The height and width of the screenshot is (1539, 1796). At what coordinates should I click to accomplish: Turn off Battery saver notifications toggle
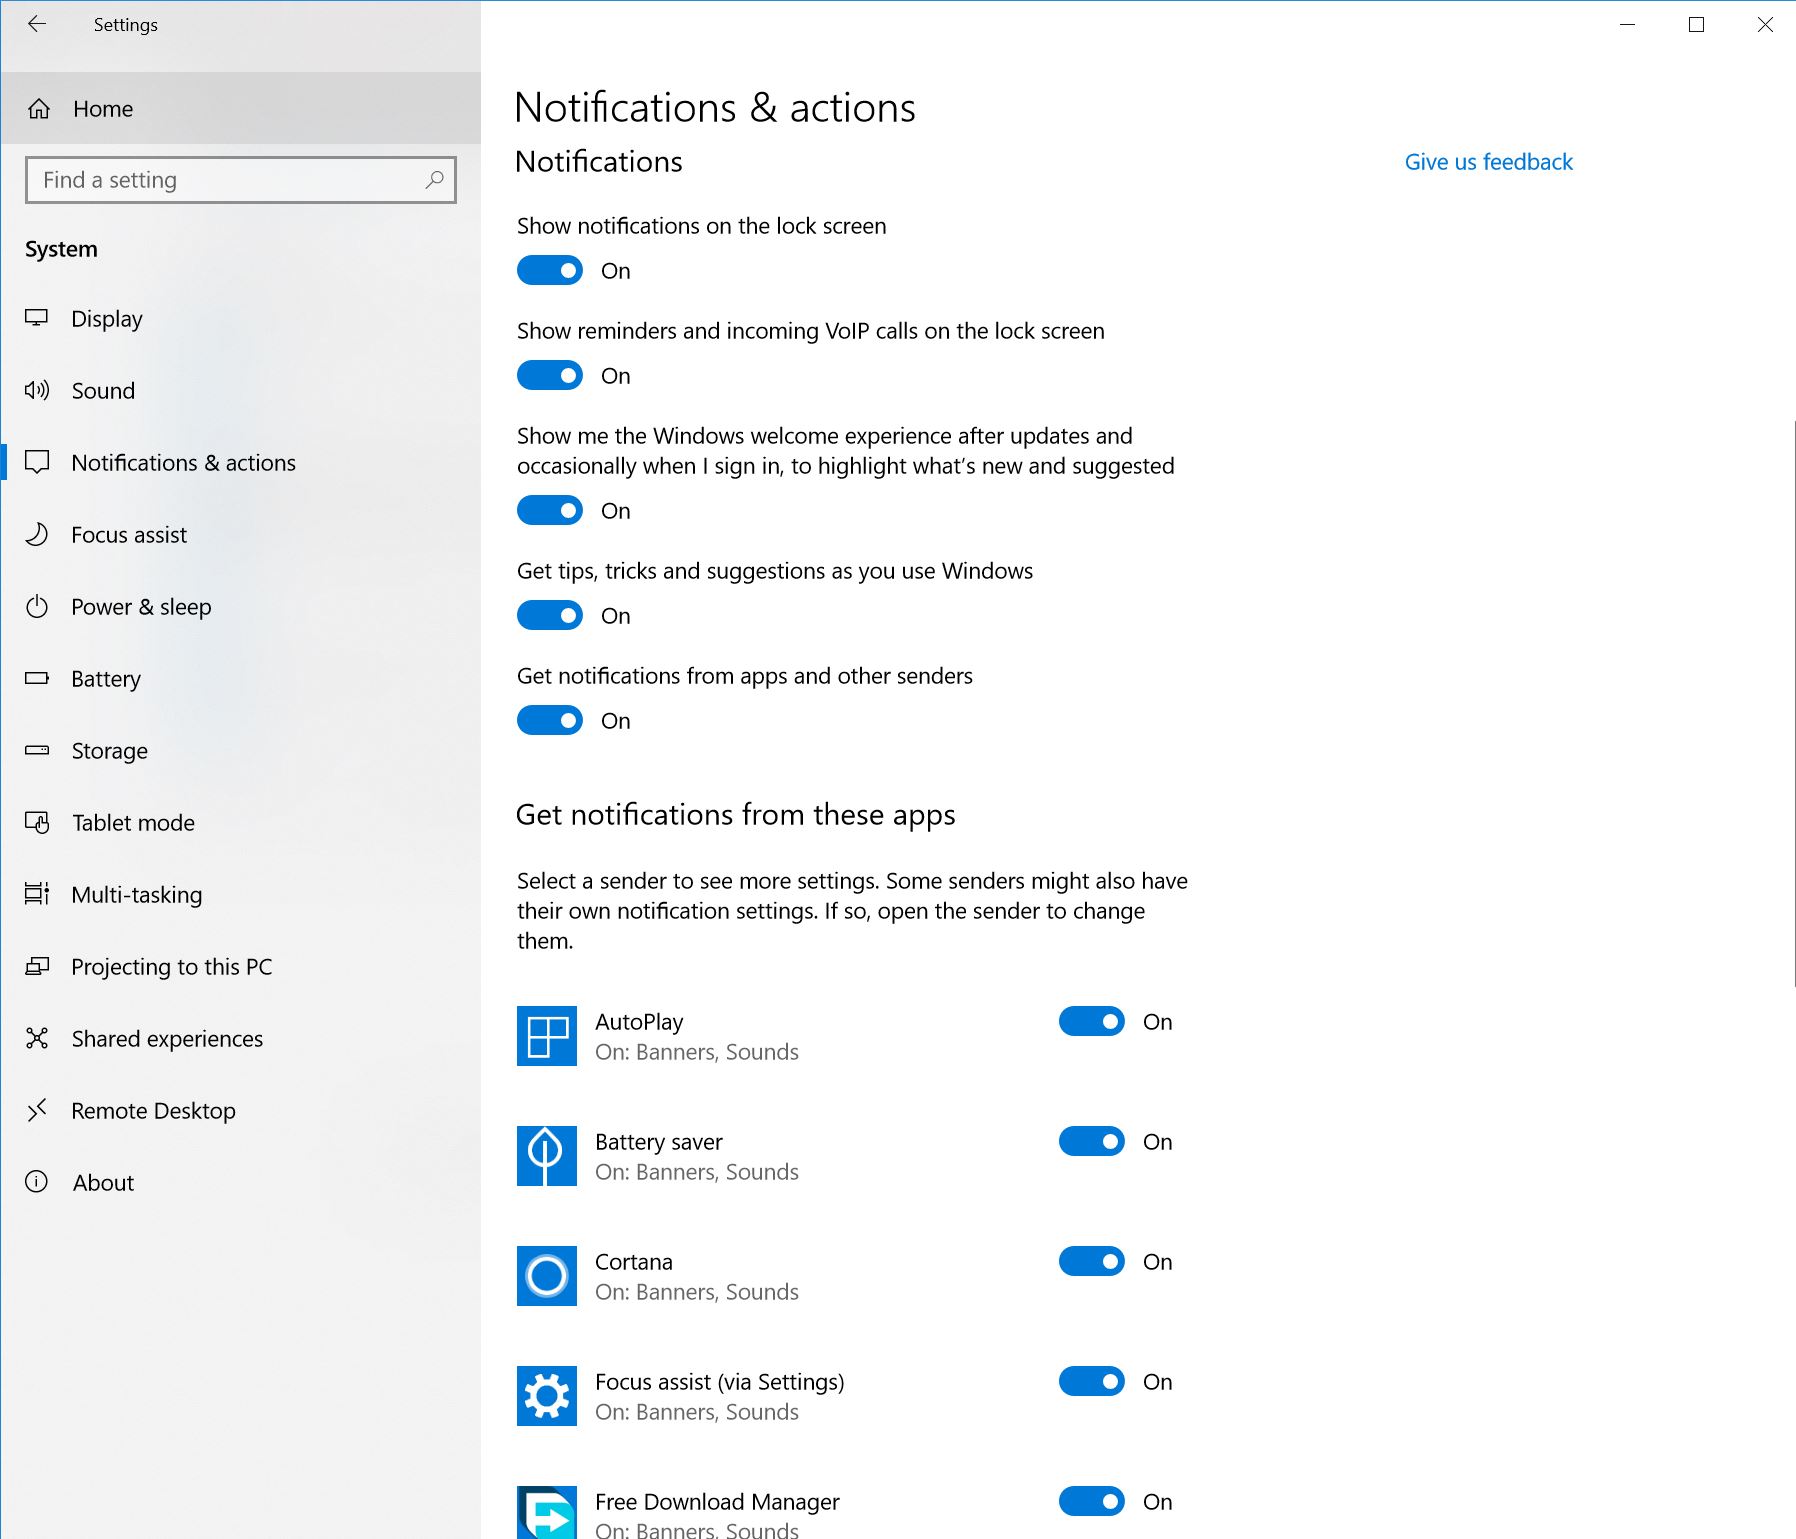point(1092,1141)
